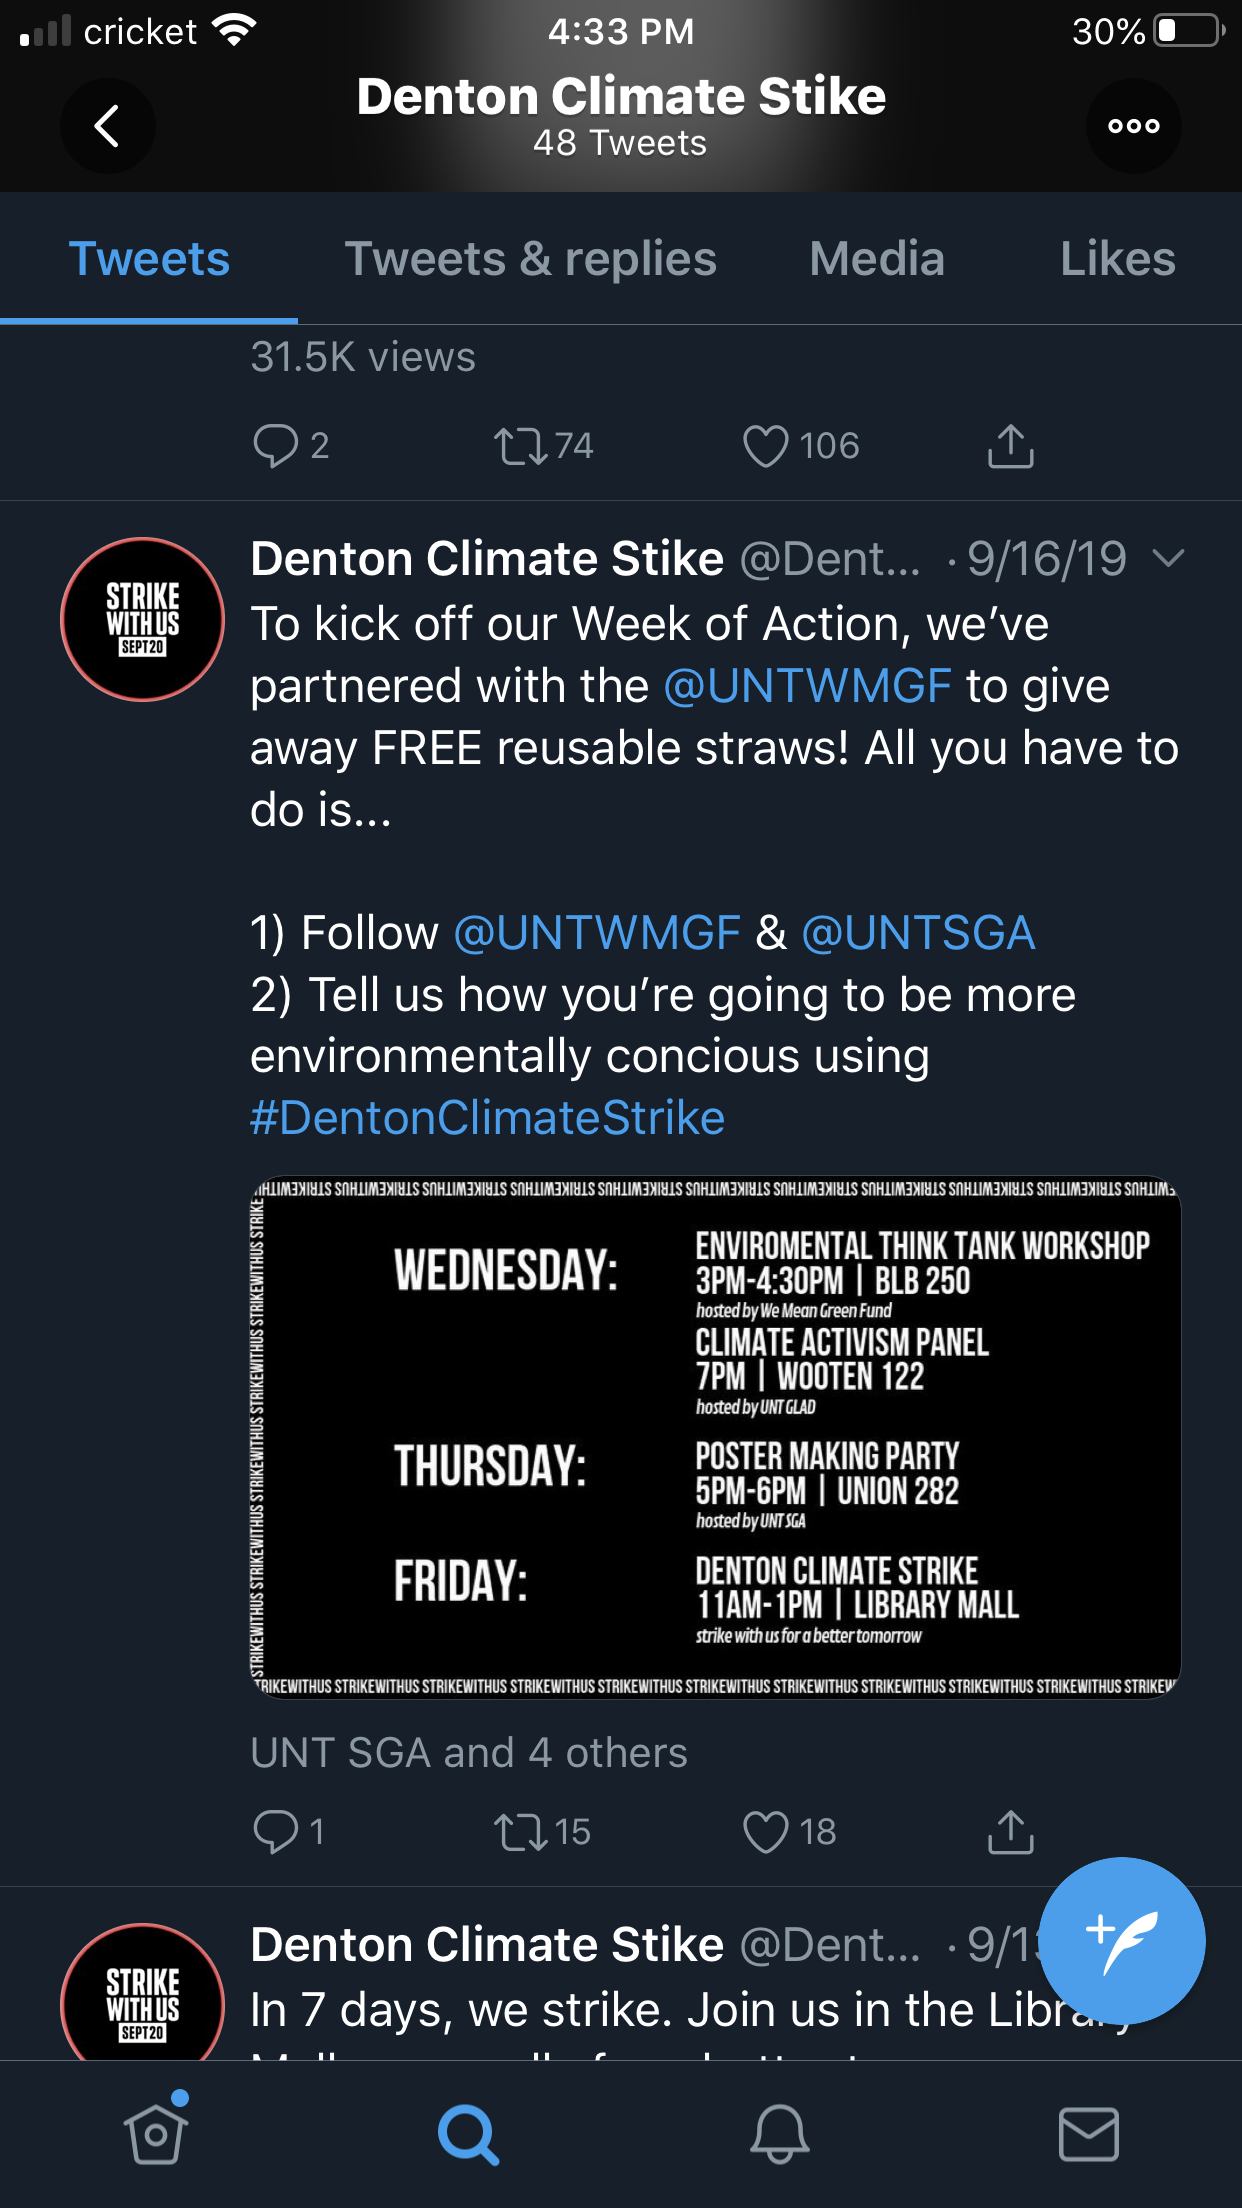Viewport: 1242px width, 2208px height.
Task: Open the Home tab icon
Action: point(155,2133)
